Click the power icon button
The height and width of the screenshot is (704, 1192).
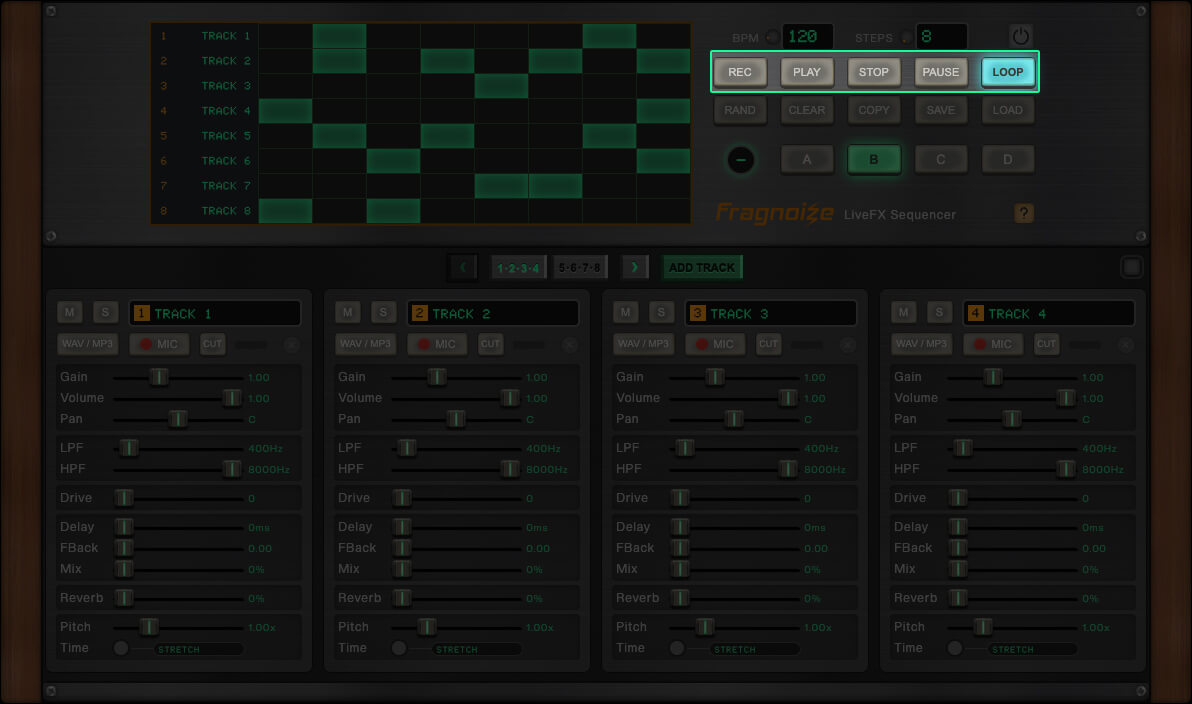(1020, 37)
